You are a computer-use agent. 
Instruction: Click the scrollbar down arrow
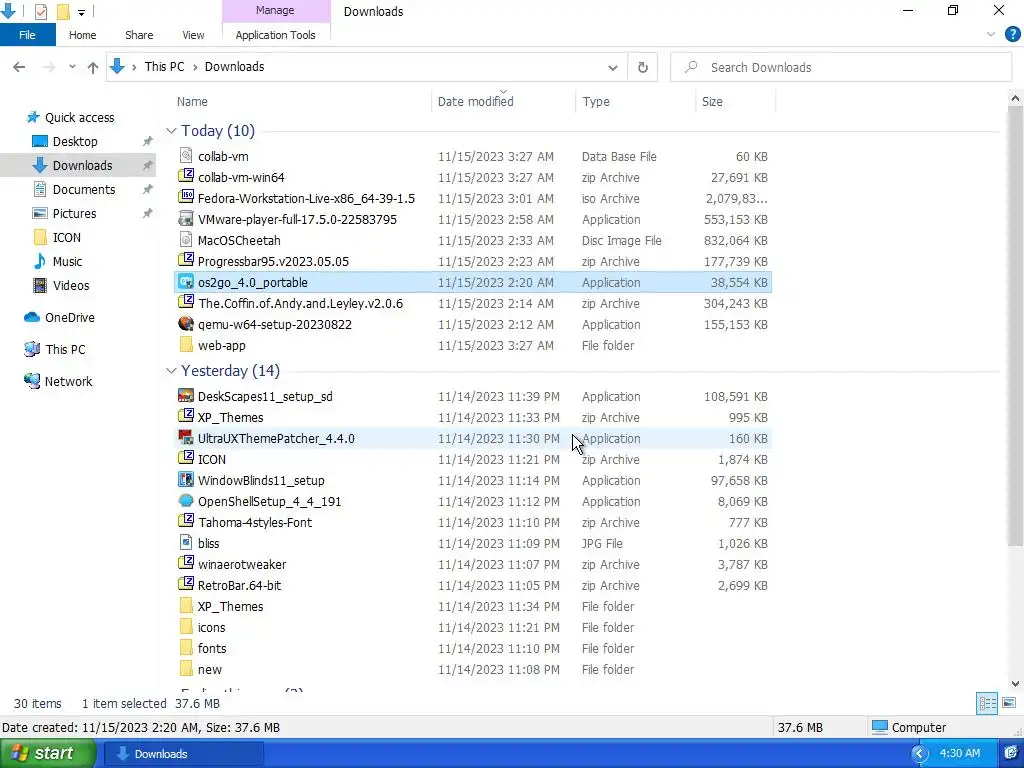pos(1015,684)
